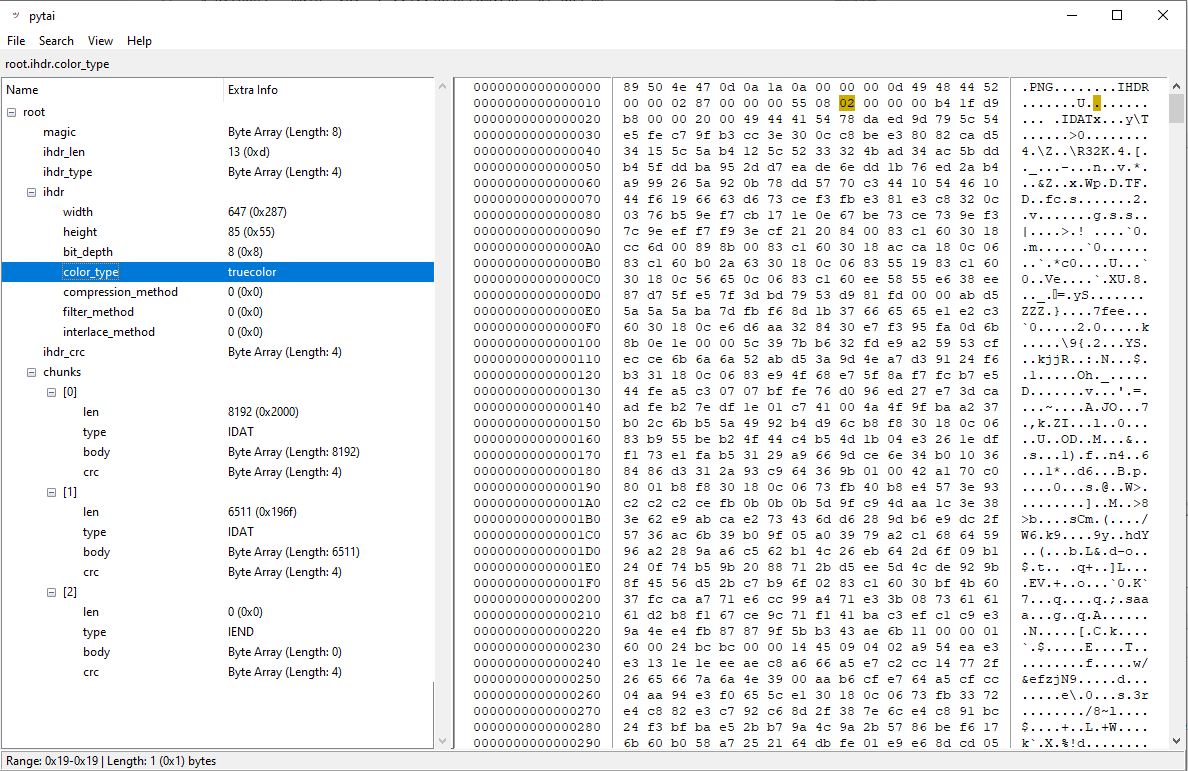This screenshot has width=1188, height=771.
Task: Collapse chunk [1] node
Action: click(x=52, y=492)
